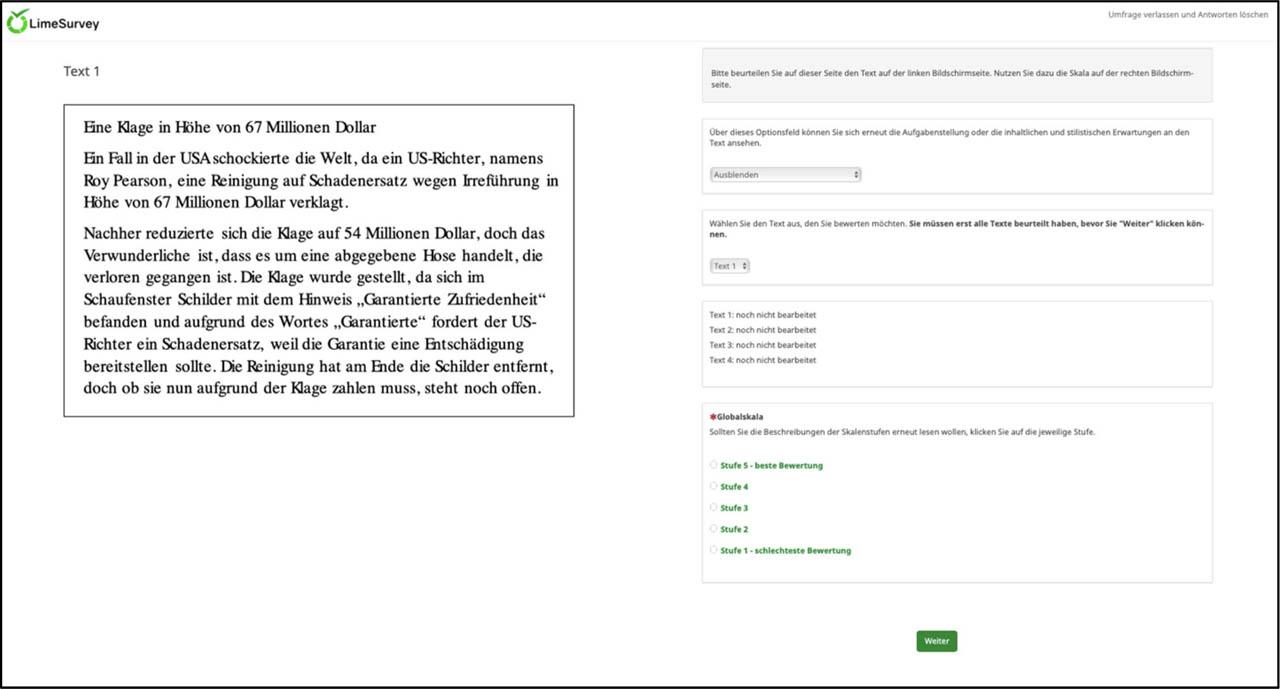Open the Ausblenden dropdown

(x=785, y=175)
